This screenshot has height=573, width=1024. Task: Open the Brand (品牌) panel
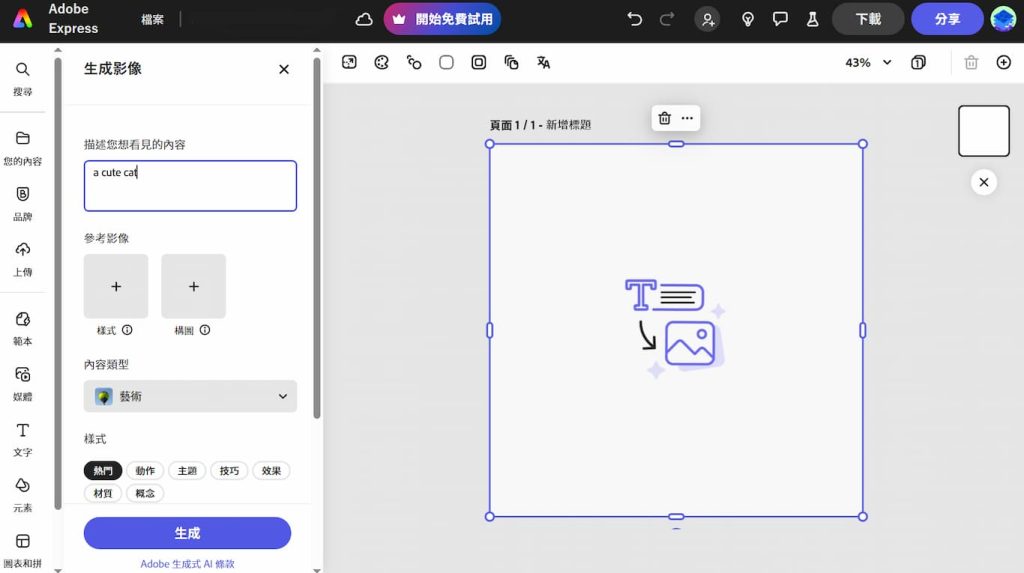(23, 204)
